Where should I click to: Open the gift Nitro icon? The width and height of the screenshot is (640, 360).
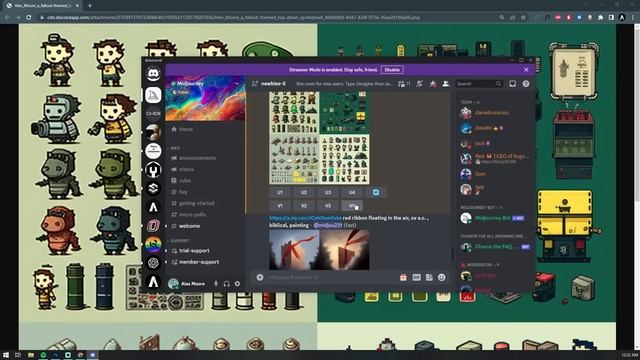[403, 278]
